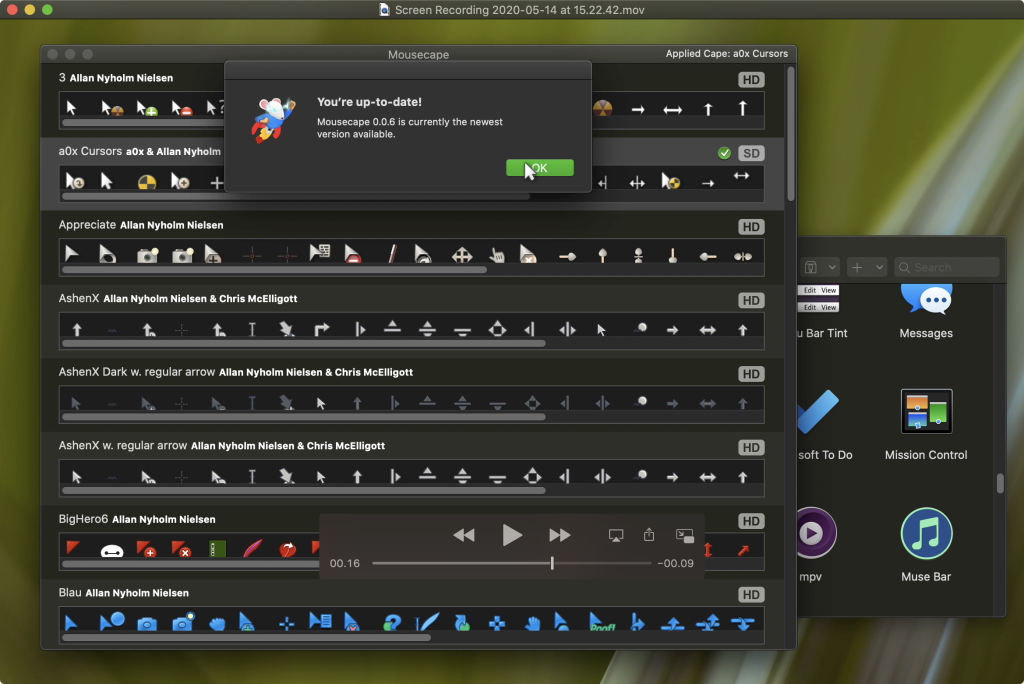Click the Search field in the background window
This screenshot has height=684, width=1024.
946,267
